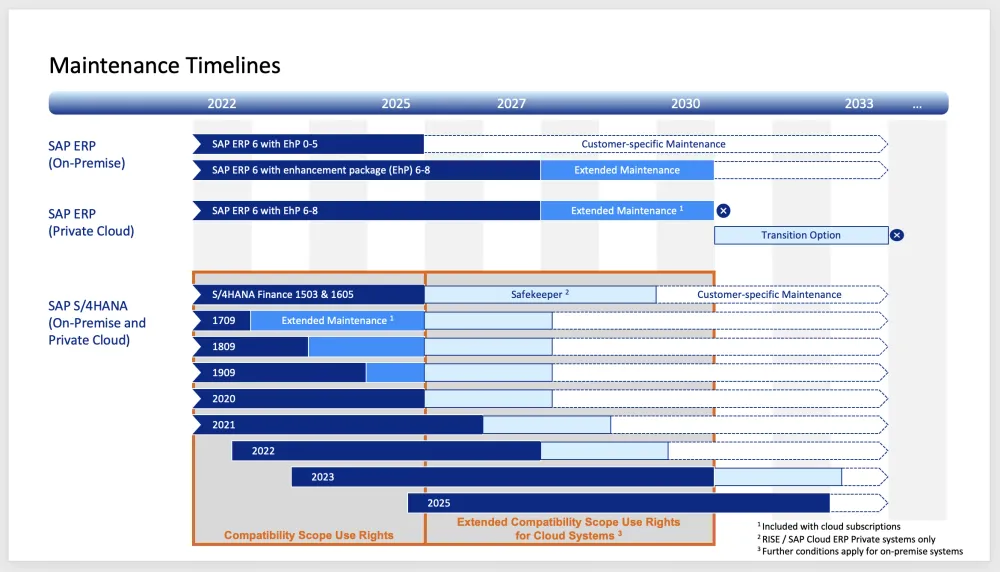Click the S/4HANA Finance 1503 & 1605 bar

pos(308,294)
